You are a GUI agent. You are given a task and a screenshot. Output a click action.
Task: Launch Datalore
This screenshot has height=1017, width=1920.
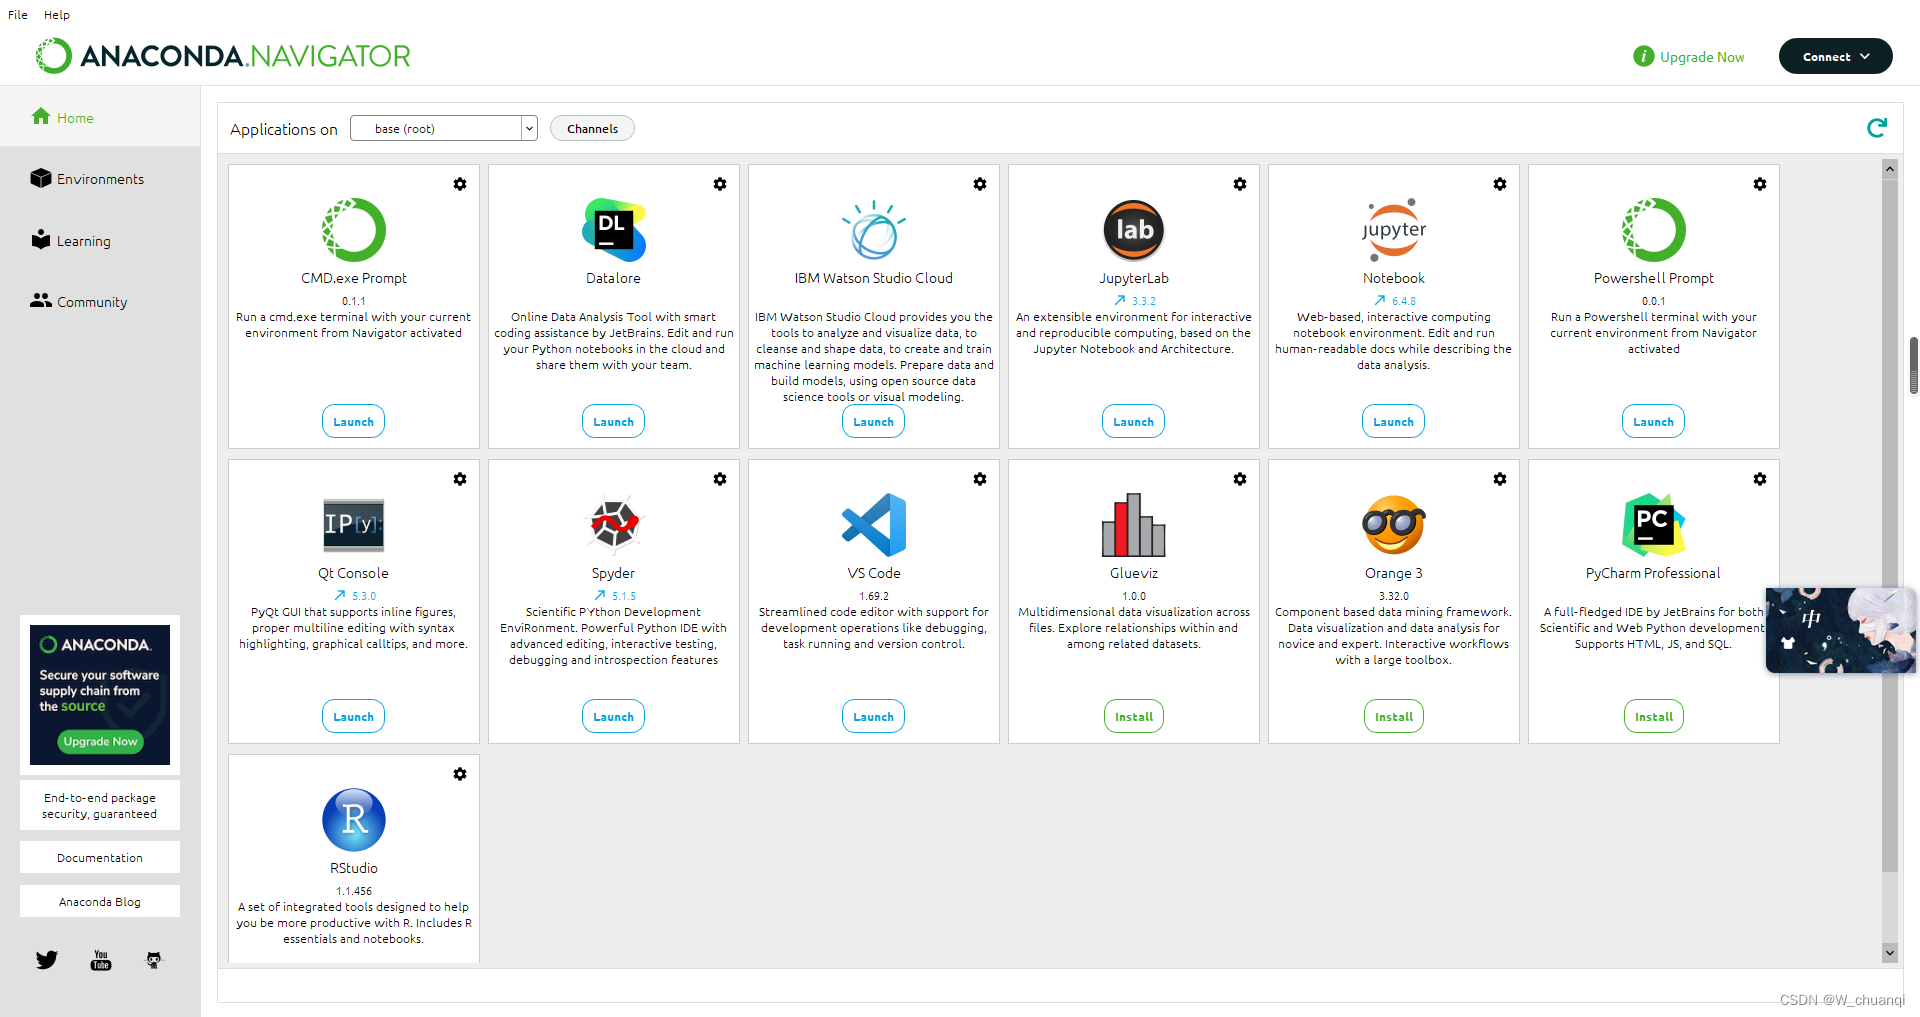[613, 421]
